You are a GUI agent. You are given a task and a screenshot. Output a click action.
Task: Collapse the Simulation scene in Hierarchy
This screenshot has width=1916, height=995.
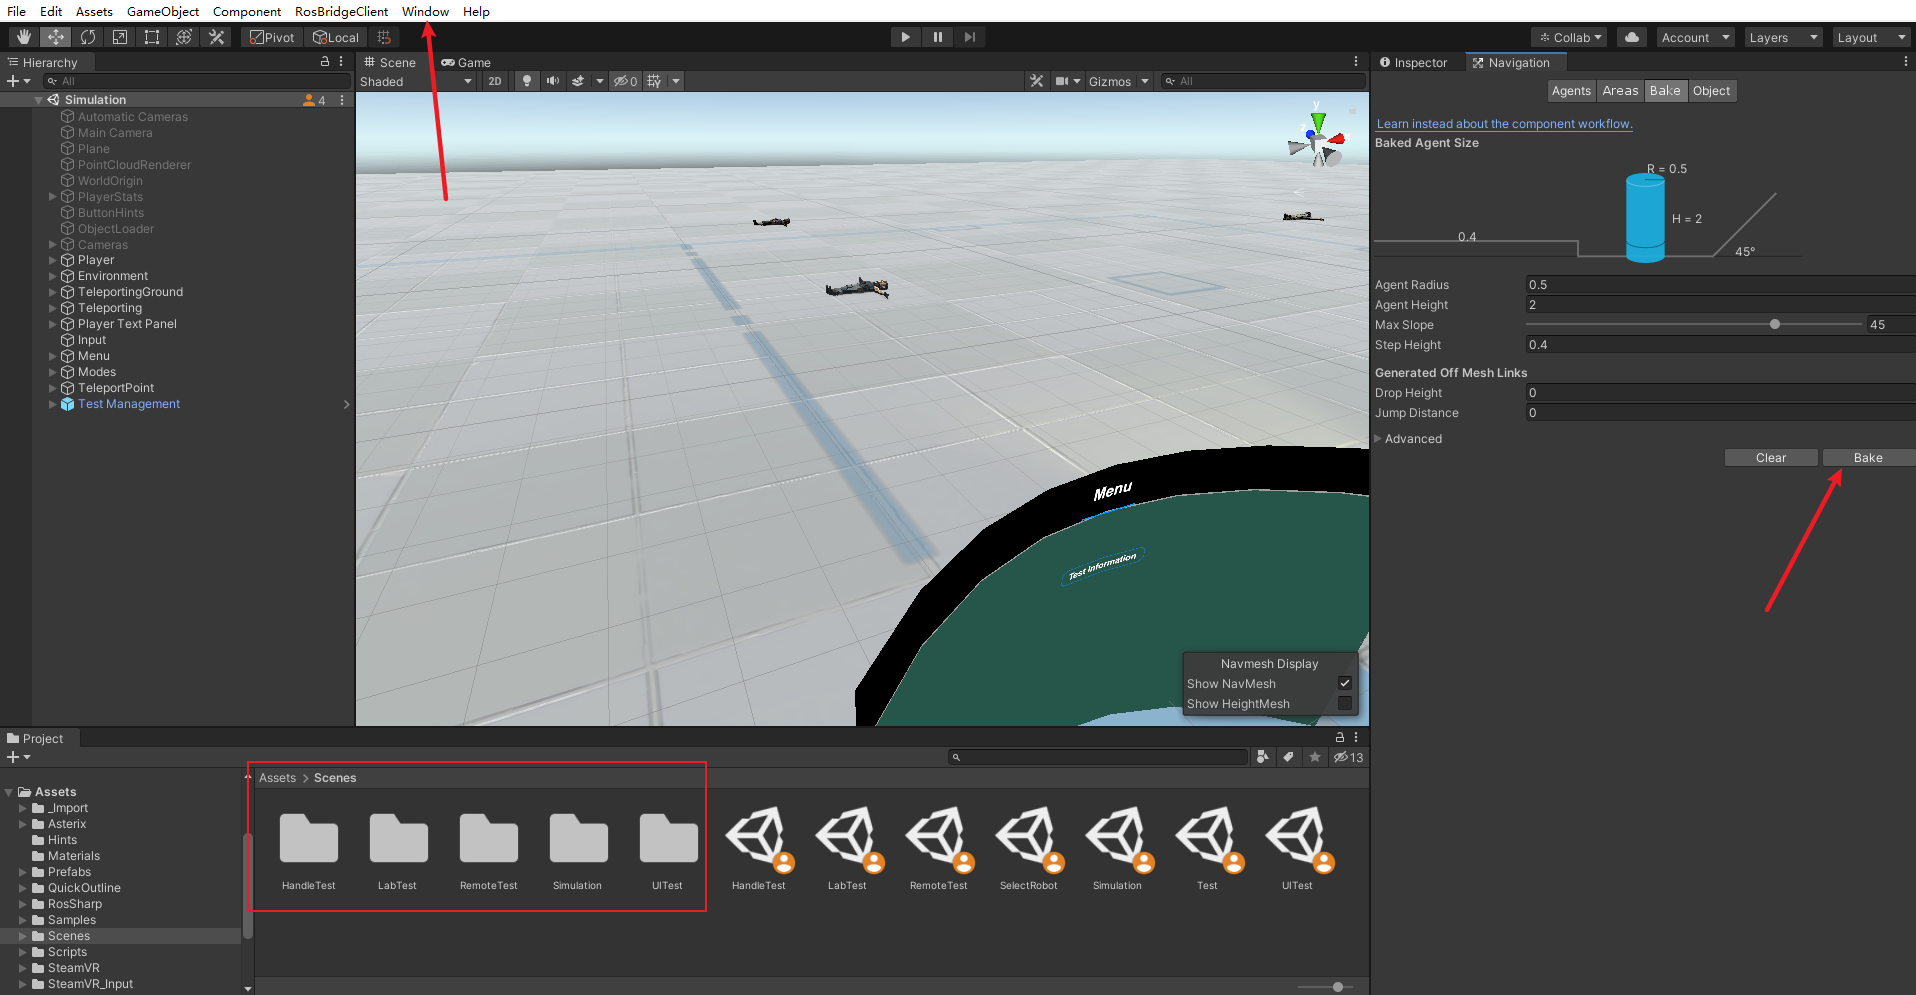point(39,100)
